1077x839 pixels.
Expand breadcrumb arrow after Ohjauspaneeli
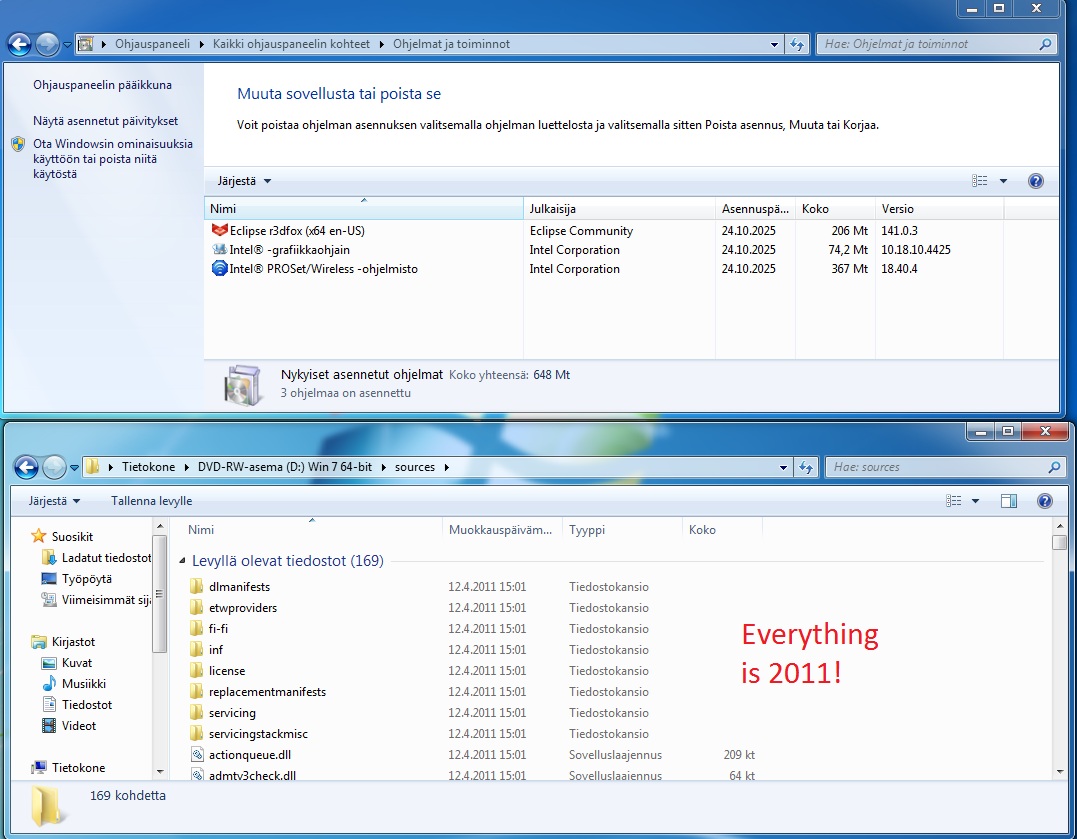(201, 44)
